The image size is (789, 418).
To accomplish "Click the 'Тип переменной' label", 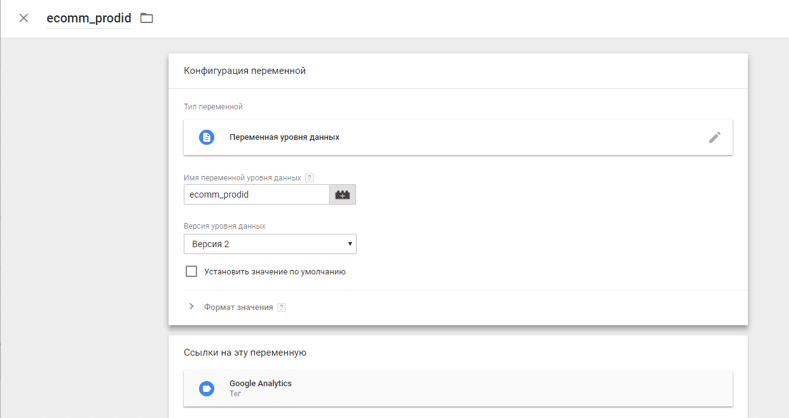I will coord(213,107).
